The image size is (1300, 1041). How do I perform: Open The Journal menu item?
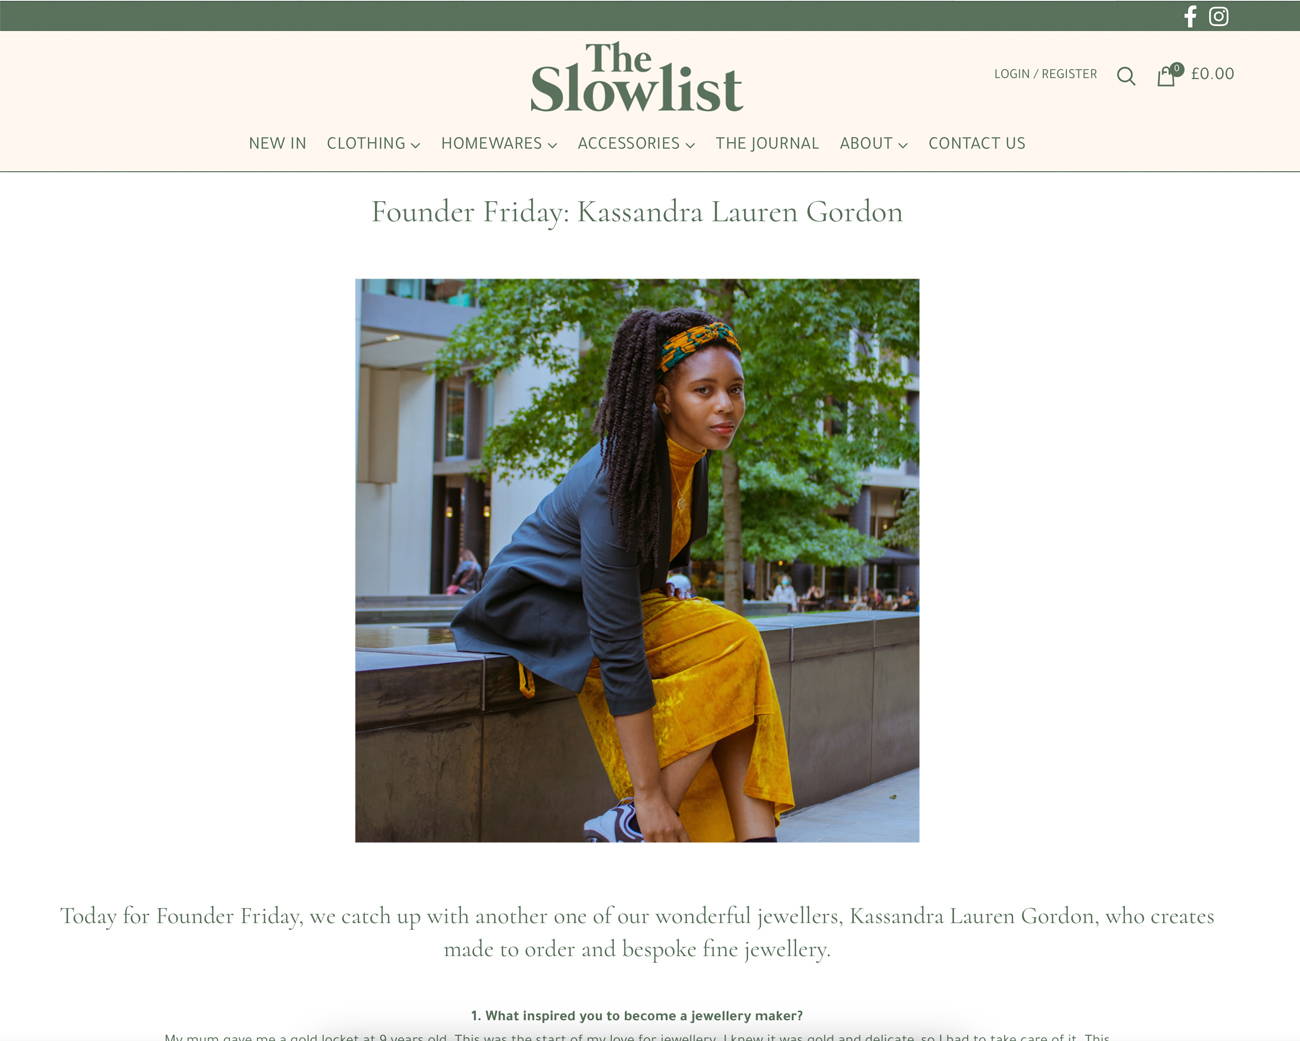pos(767,143)
